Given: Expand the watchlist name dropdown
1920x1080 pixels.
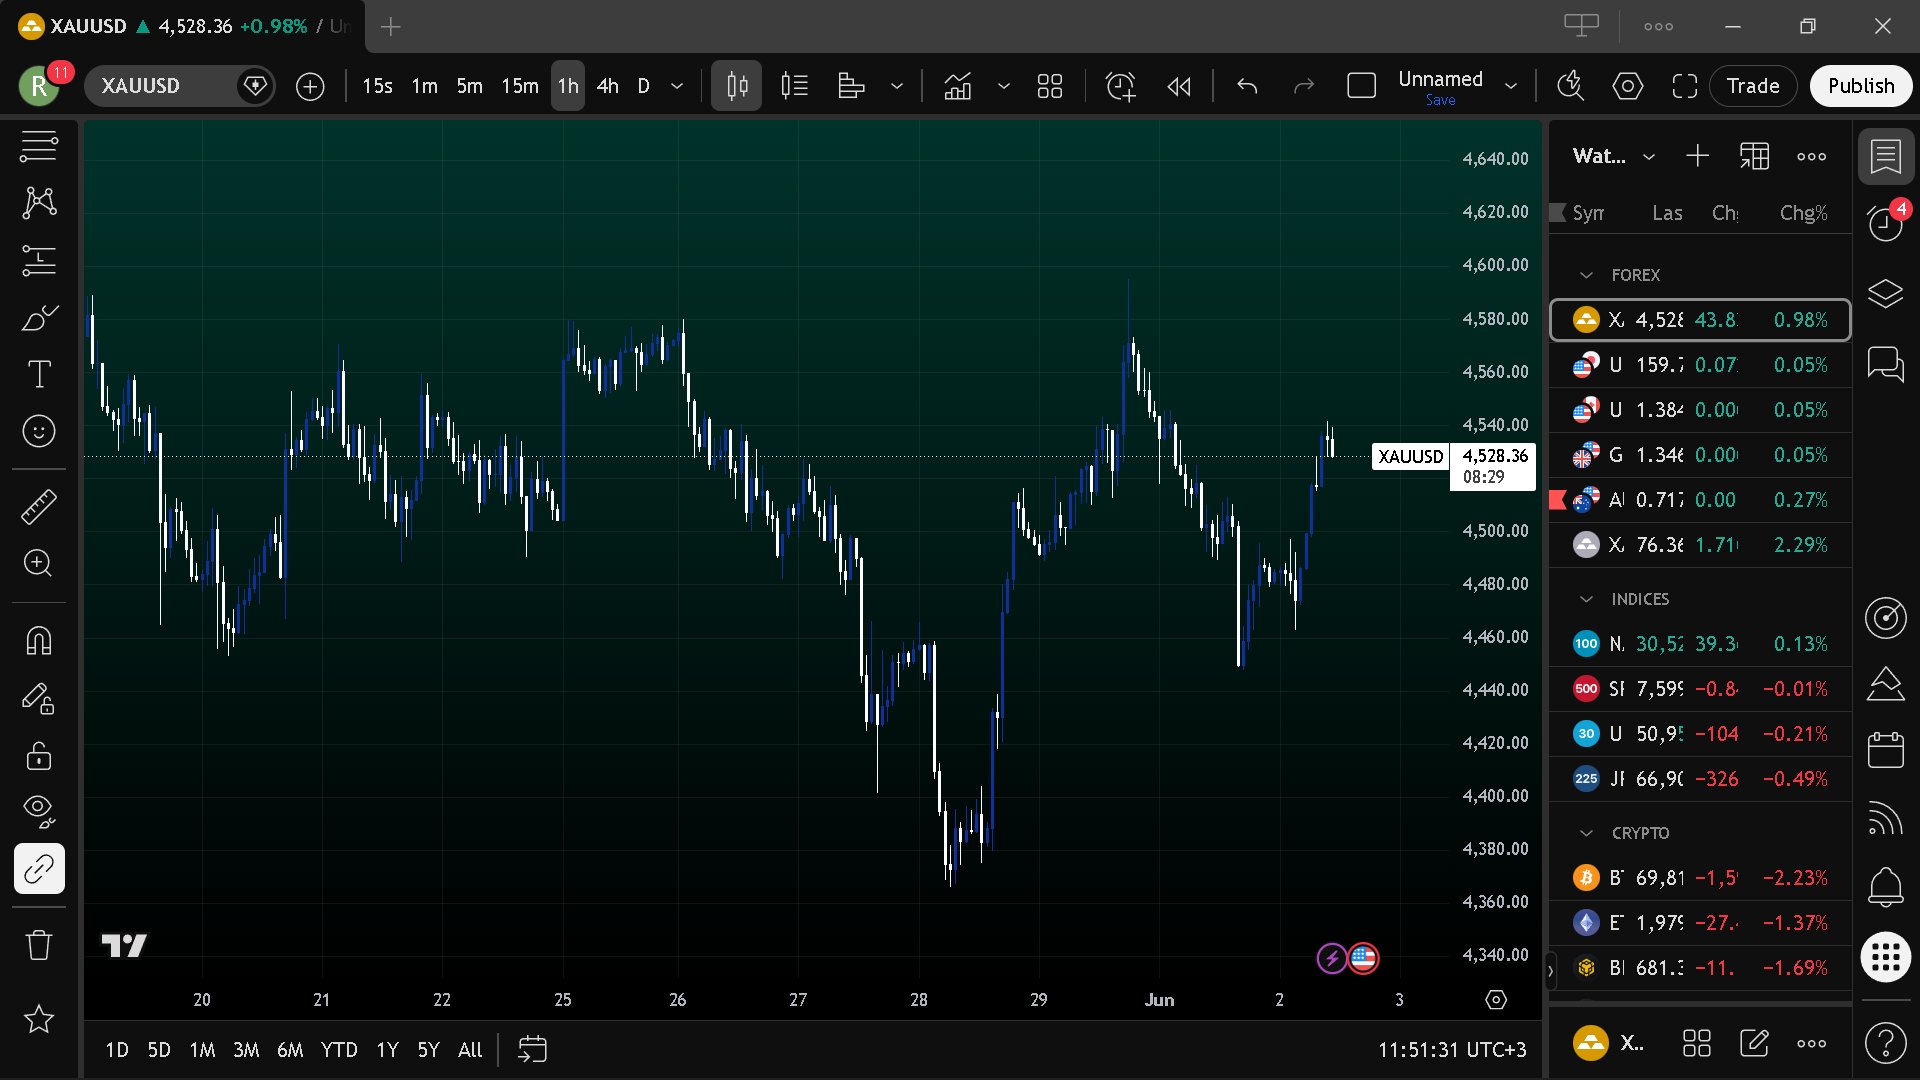Looking at the screenshot, I should point(1649,156).
